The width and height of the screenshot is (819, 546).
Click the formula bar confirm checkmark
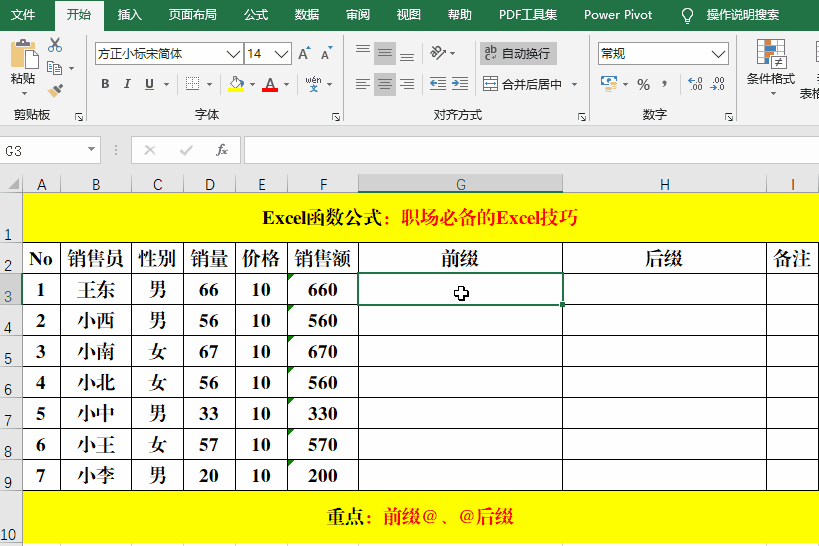186,150
